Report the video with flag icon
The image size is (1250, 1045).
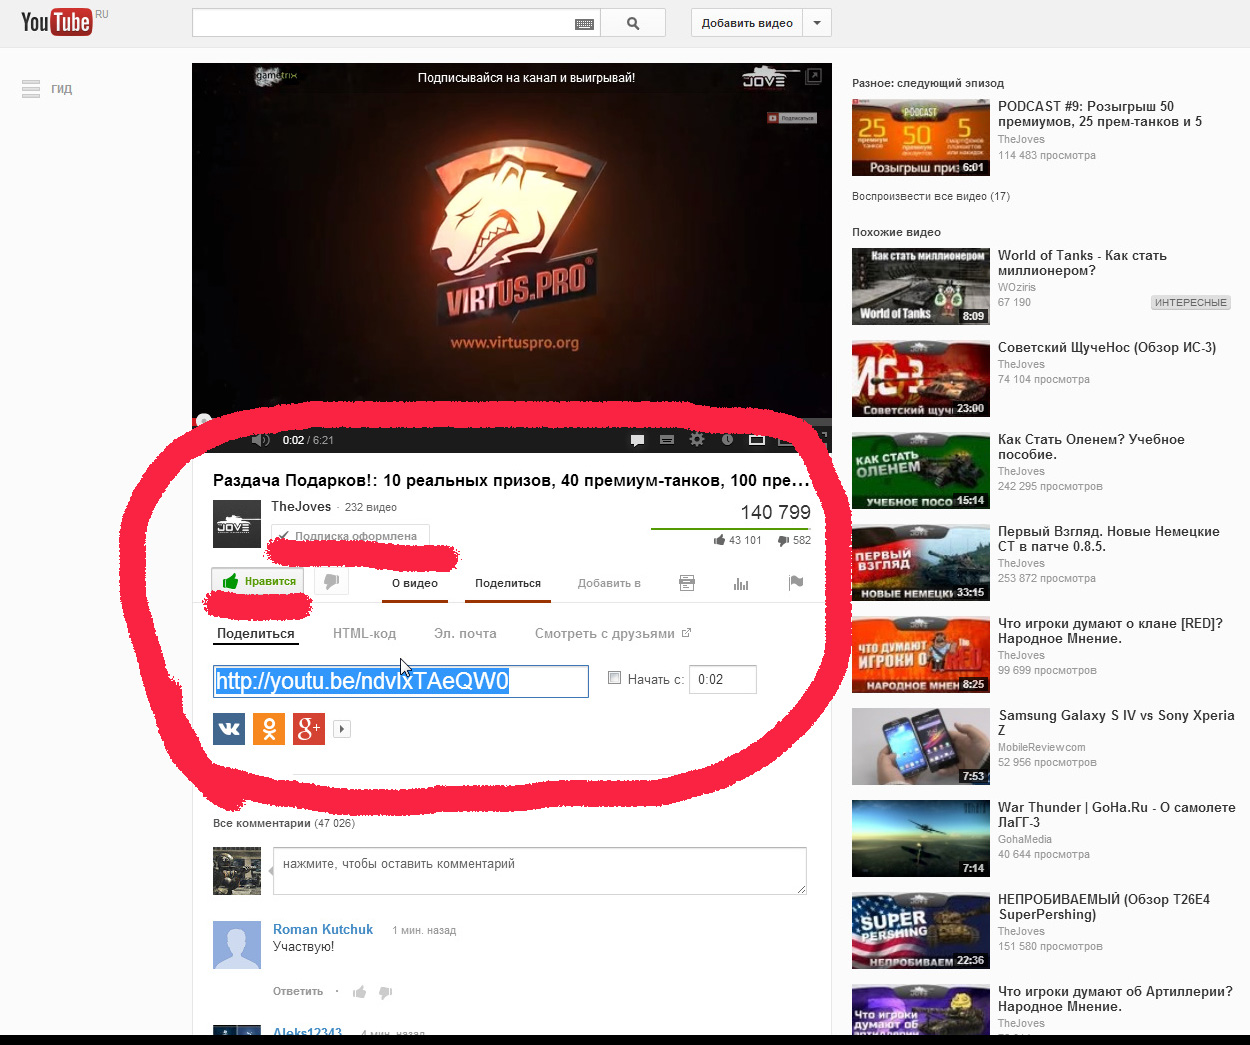pyautogui.click(x=796, y=583)
